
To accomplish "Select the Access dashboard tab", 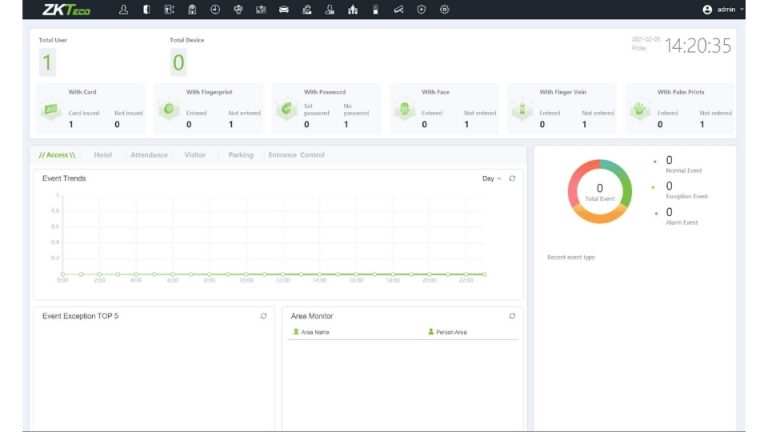I will click(x=57, y=155).
